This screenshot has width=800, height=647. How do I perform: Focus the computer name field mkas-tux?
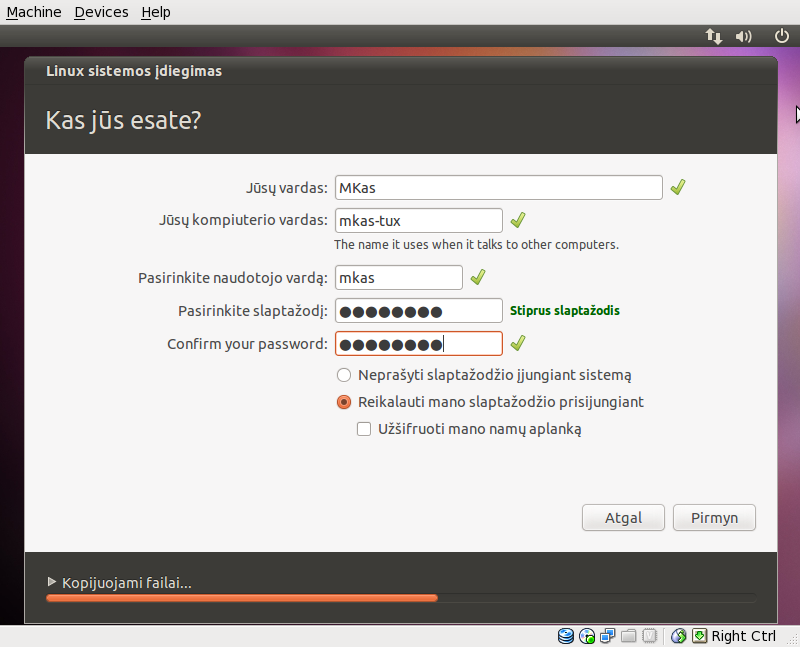coord(418,220)
